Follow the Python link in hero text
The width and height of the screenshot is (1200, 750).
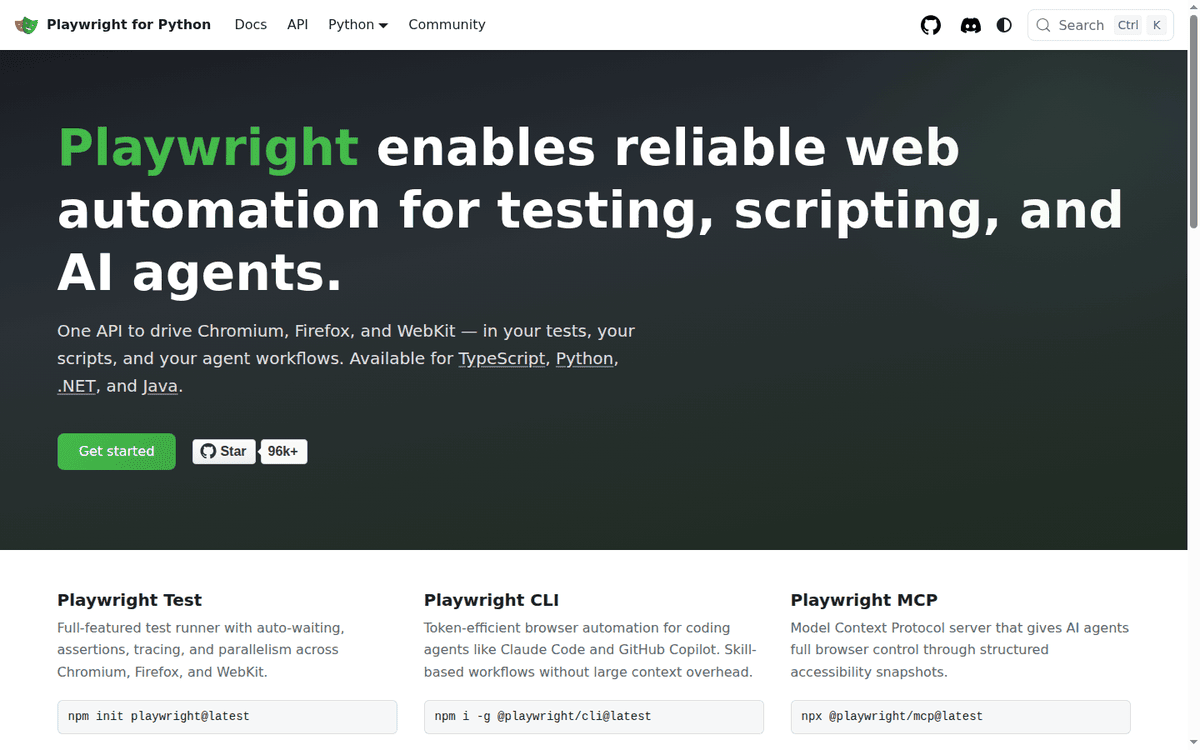[585, 358]
